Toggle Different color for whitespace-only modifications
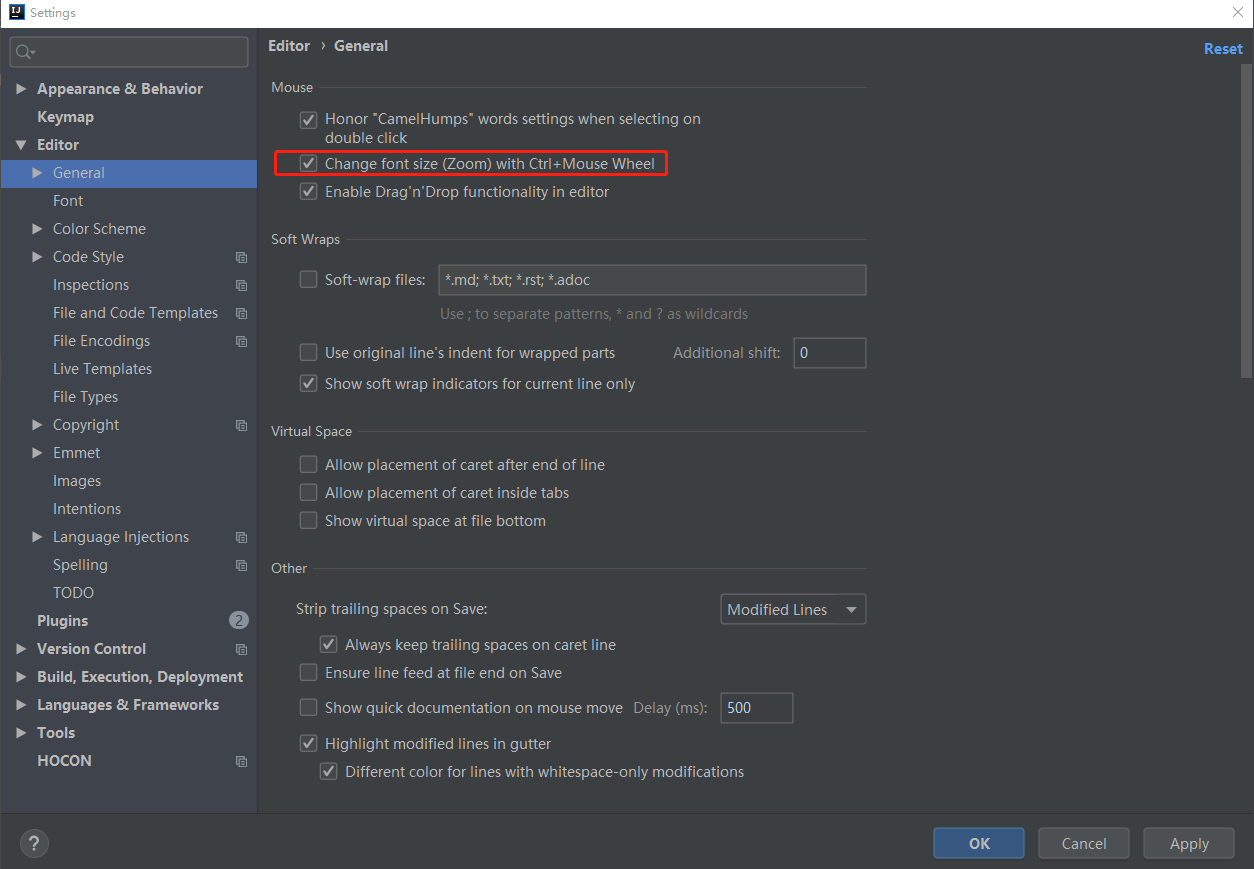This screenshot has width=1254, height=869. pos(328,772)
